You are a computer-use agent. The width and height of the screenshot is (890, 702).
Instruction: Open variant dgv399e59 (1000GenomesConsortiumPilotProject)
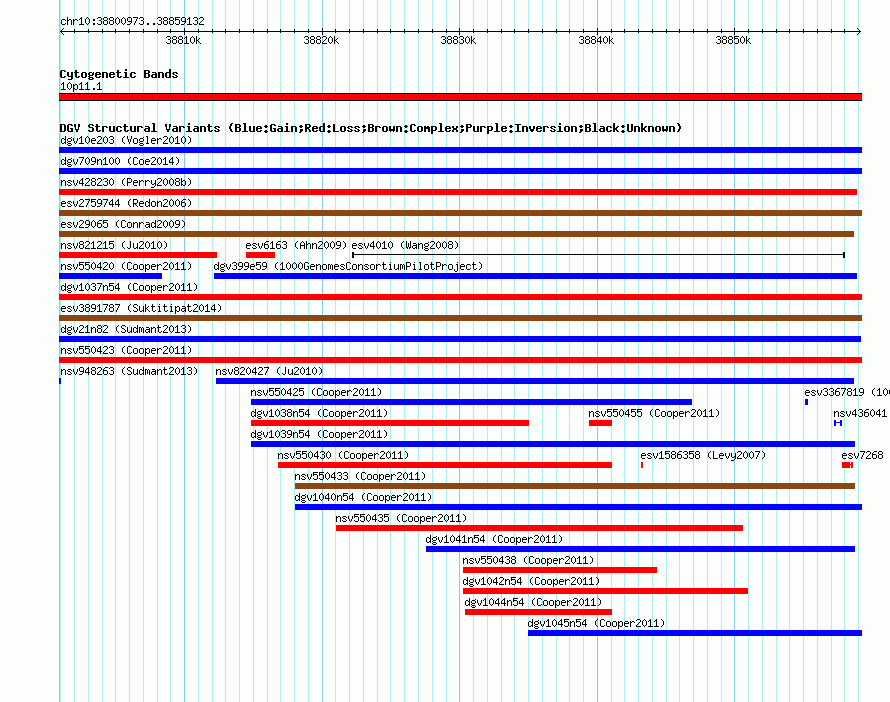(349, 266)
